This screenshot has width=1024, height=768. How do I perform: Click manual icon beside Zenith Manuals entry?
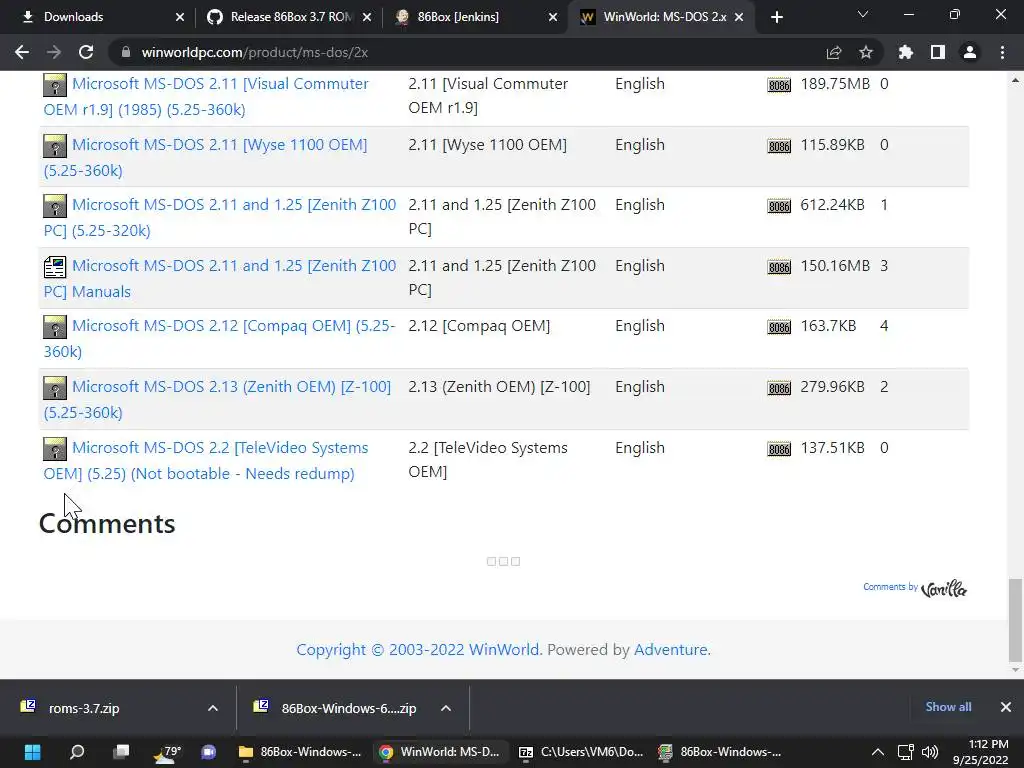point(55,266)
